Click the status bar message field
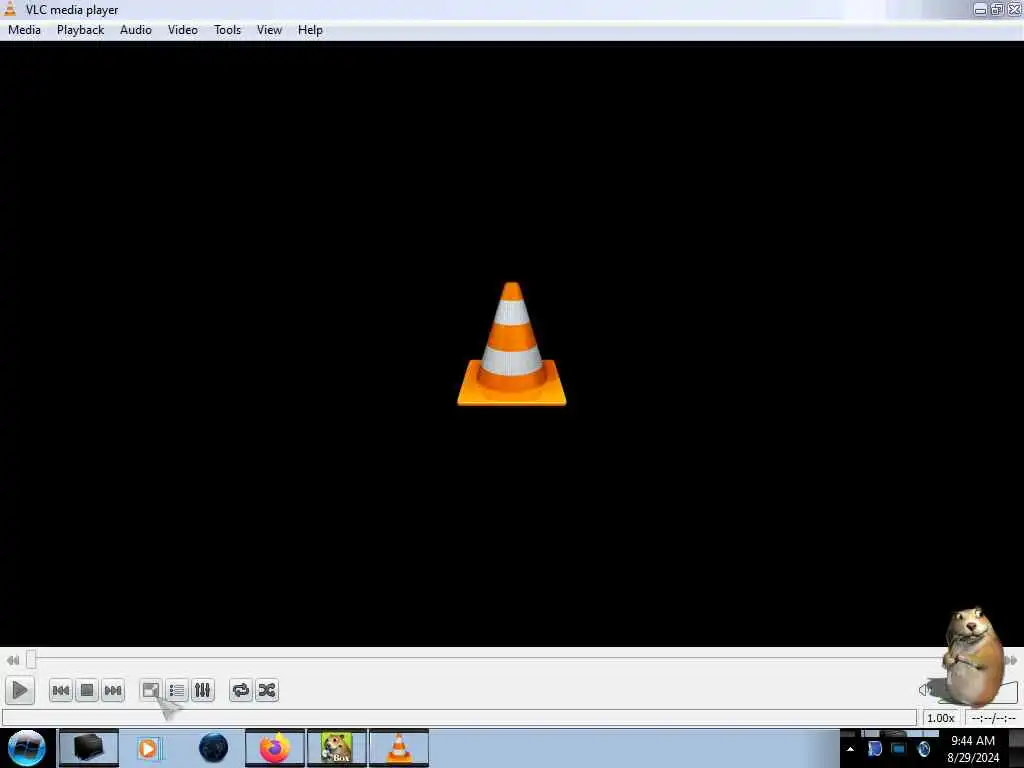This screenshot has height=768, width=1024. pyautogui.click(x=460, y=718)
